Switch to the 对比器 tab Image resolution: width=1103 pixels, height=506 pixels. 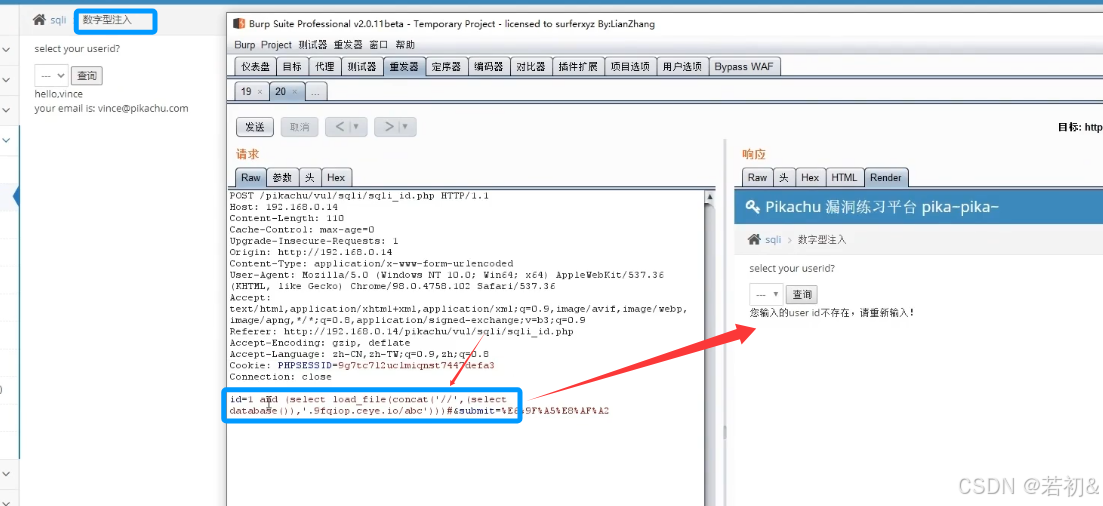pos(530,67)
